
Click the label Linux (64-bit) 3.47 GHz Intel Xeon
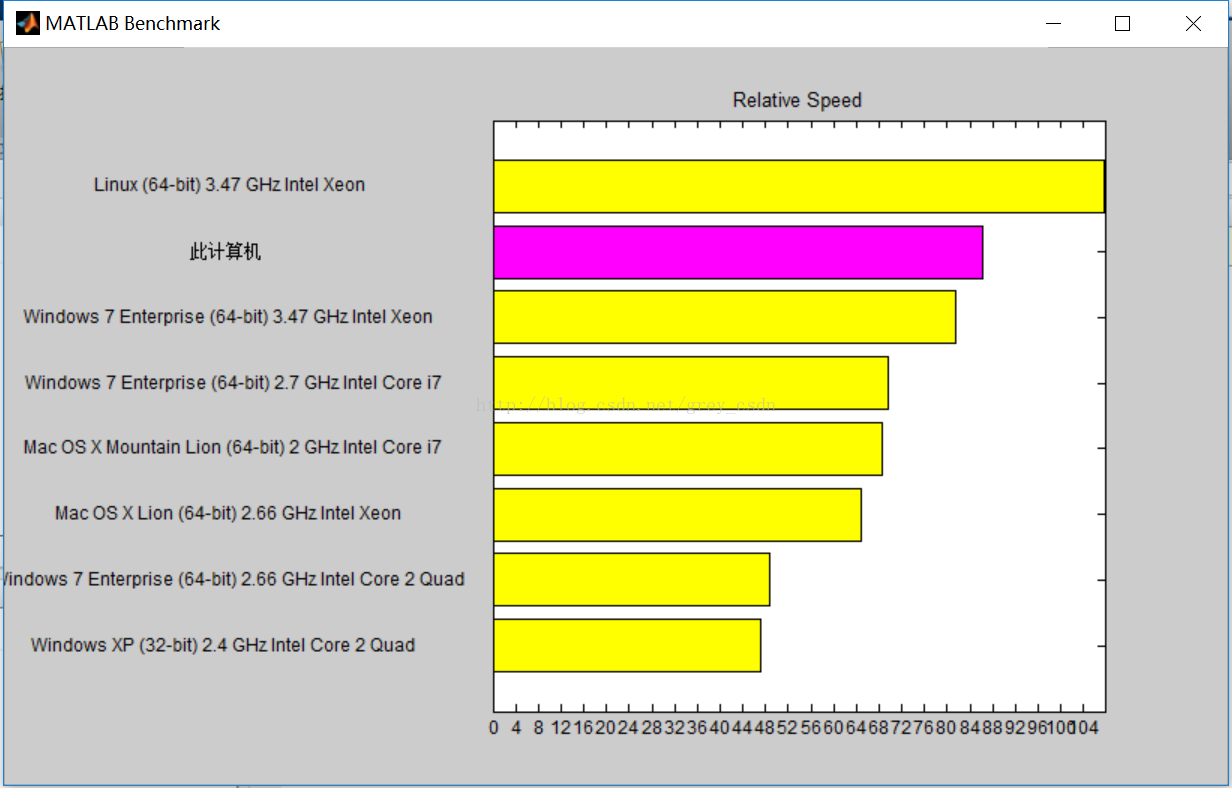click(229, 185)
